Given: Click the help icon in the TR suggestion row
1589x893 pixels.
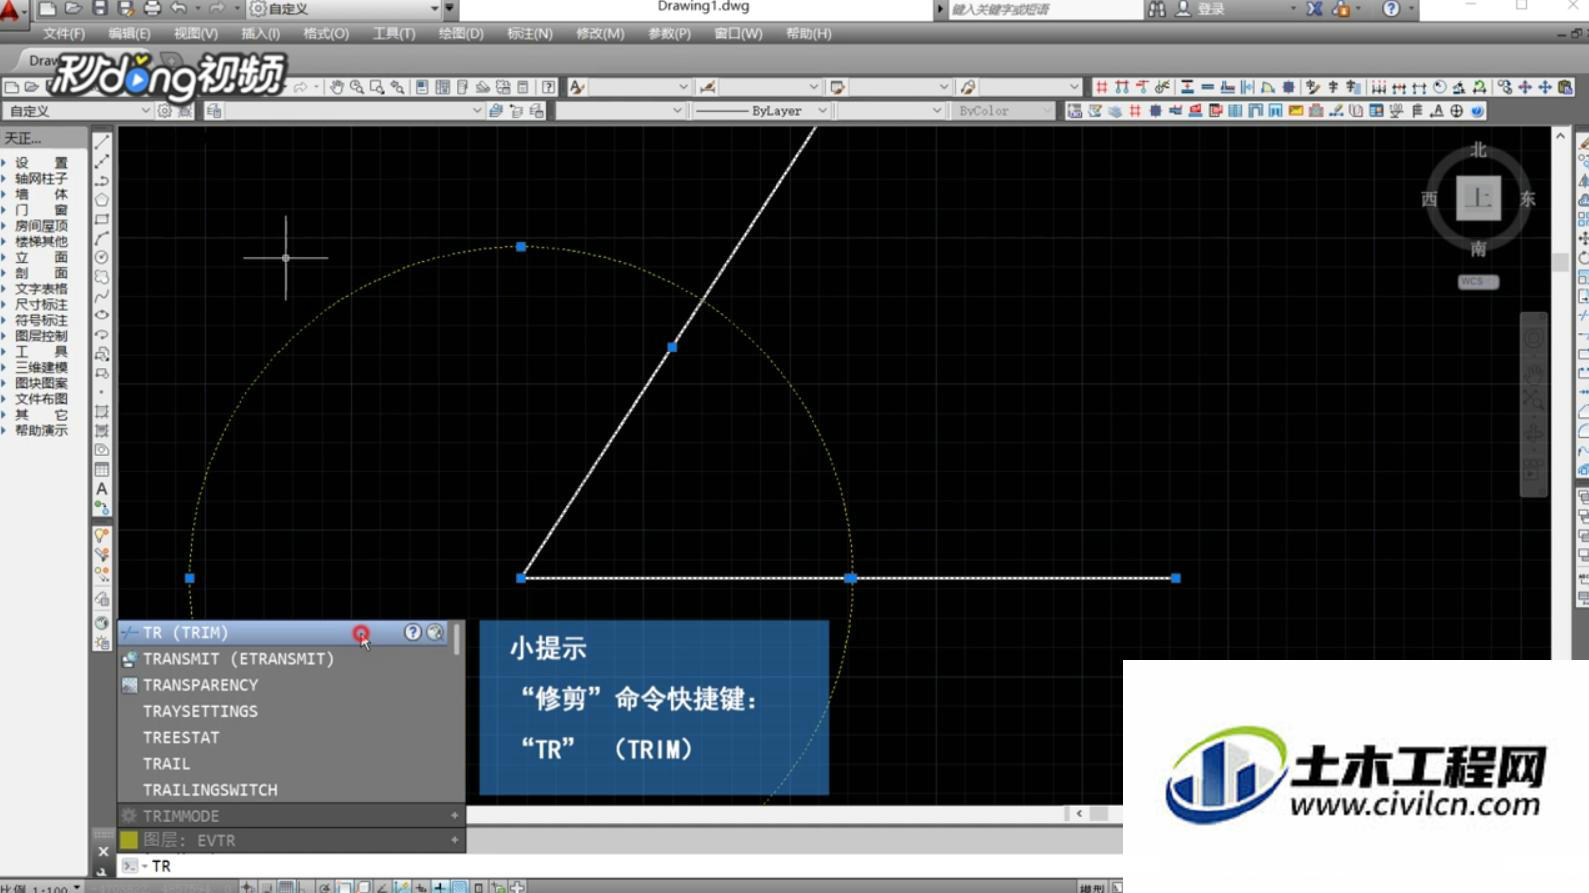Looking at the screenshot, I should [412, 632].
